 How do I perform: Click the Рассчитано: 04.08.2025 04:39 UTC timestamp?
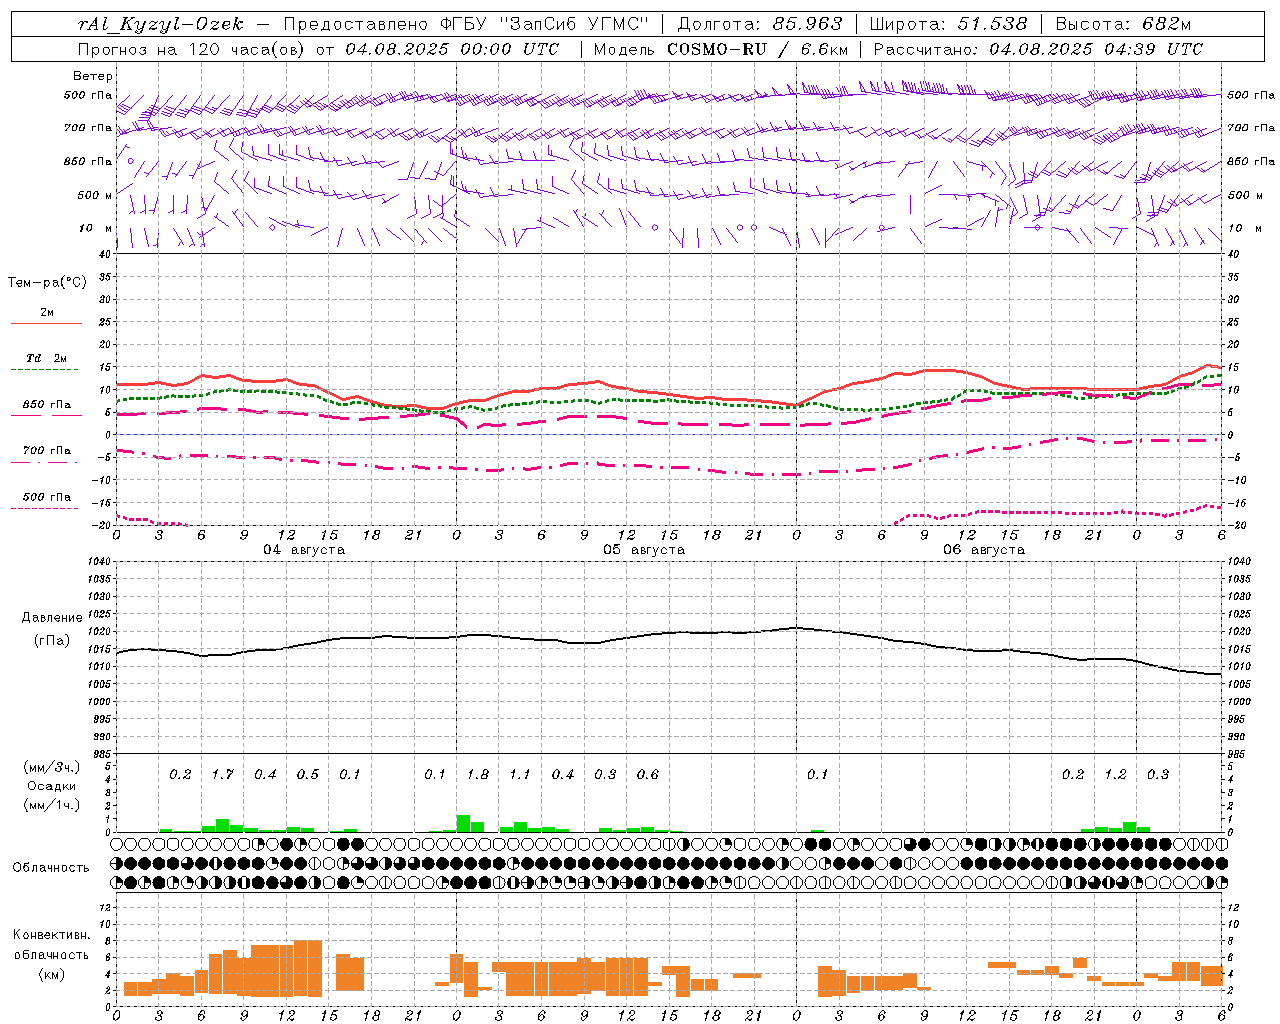click(1038, 49)
